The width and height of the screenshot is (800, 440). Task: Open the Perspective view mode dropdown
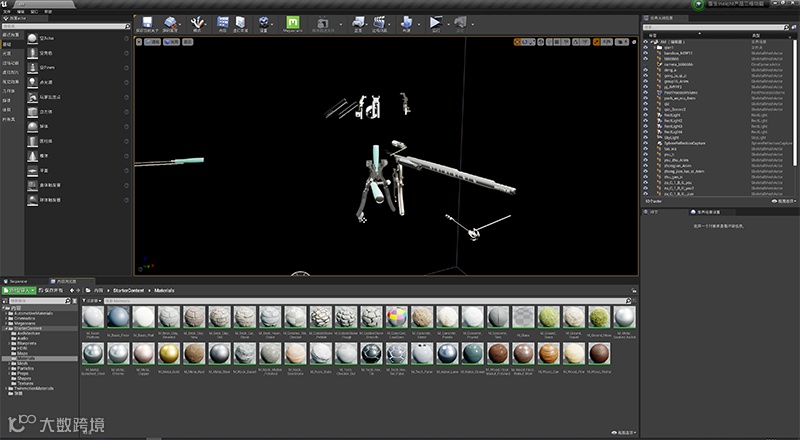(x=153, y=42)
